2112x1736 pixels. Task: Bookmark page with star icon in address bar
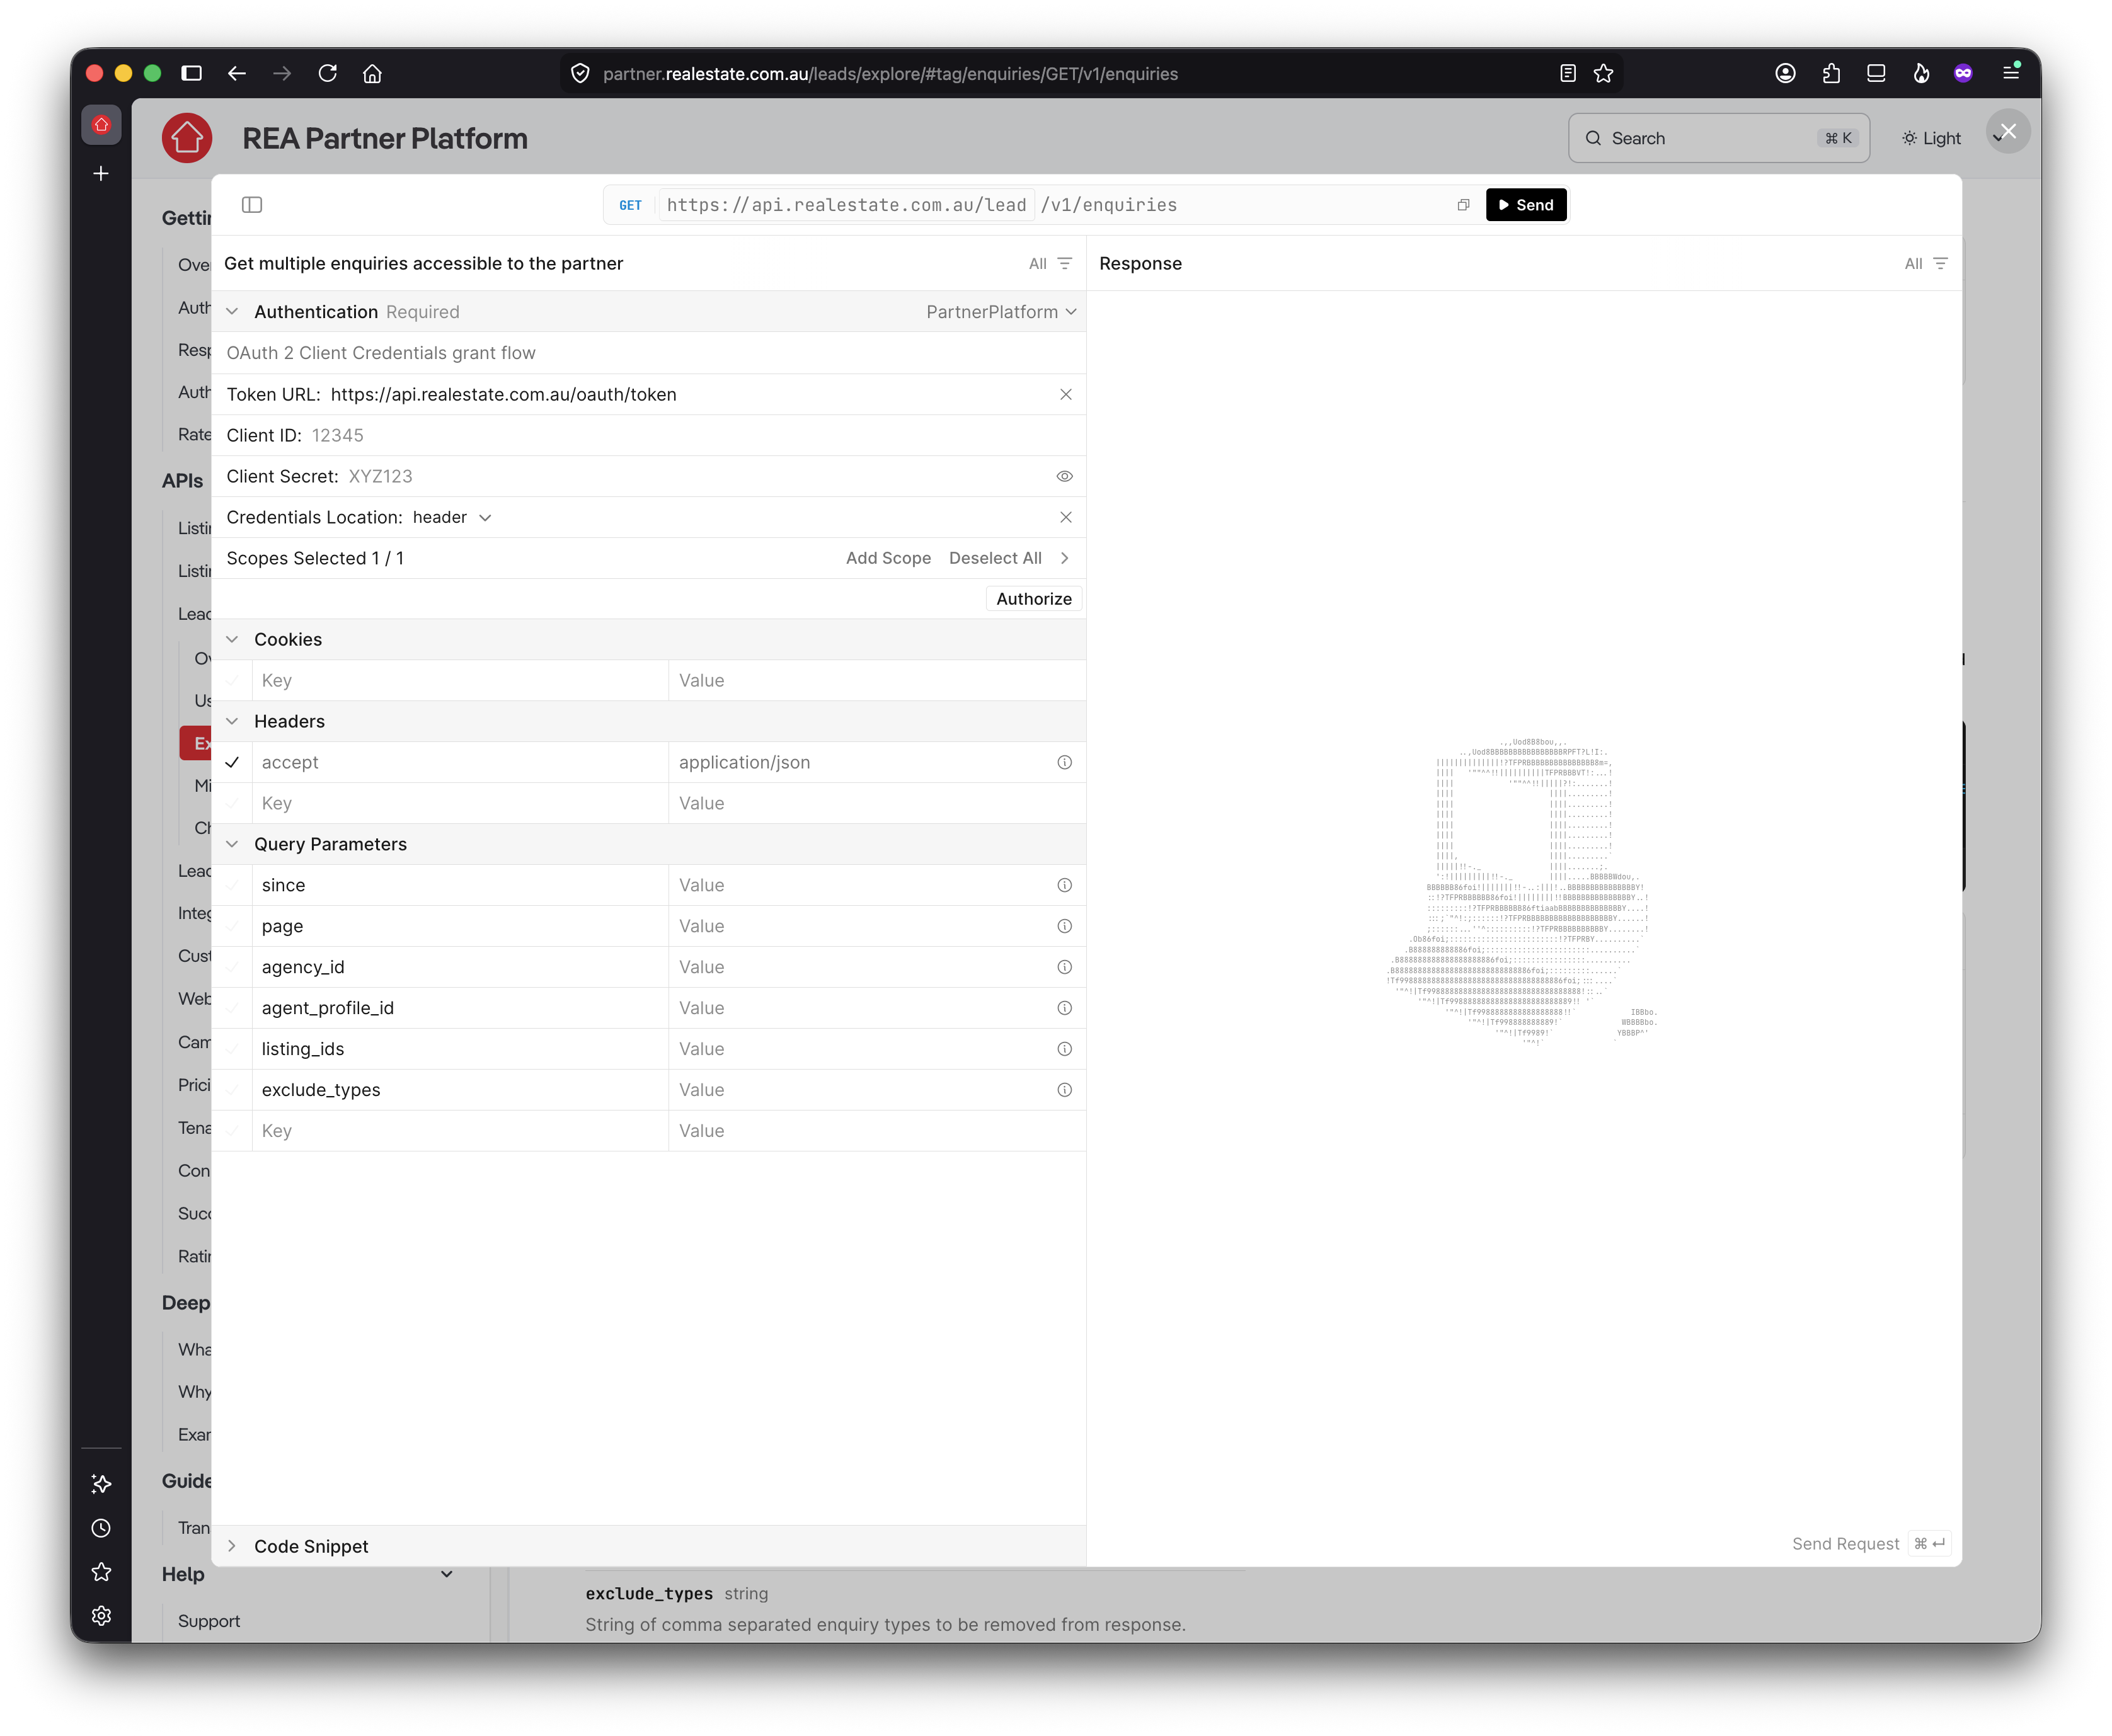click(1603, 73)
